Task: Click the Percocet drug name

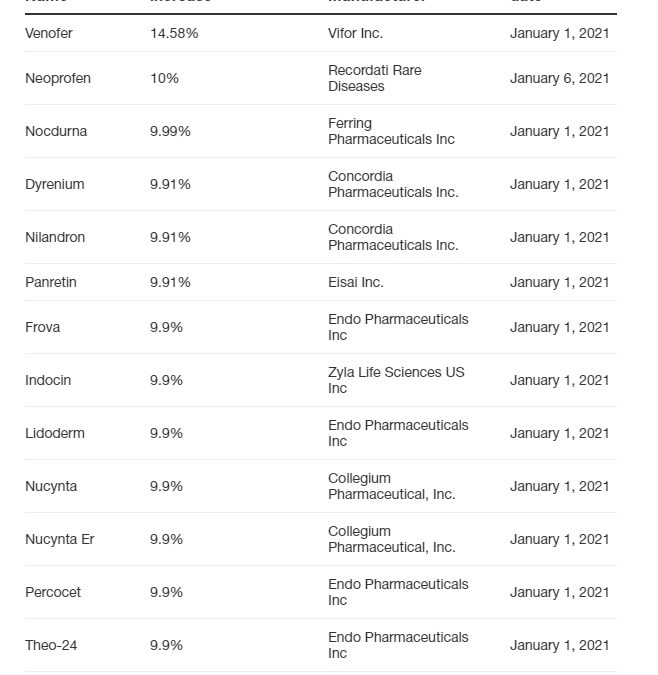Action: click(53, 592)
